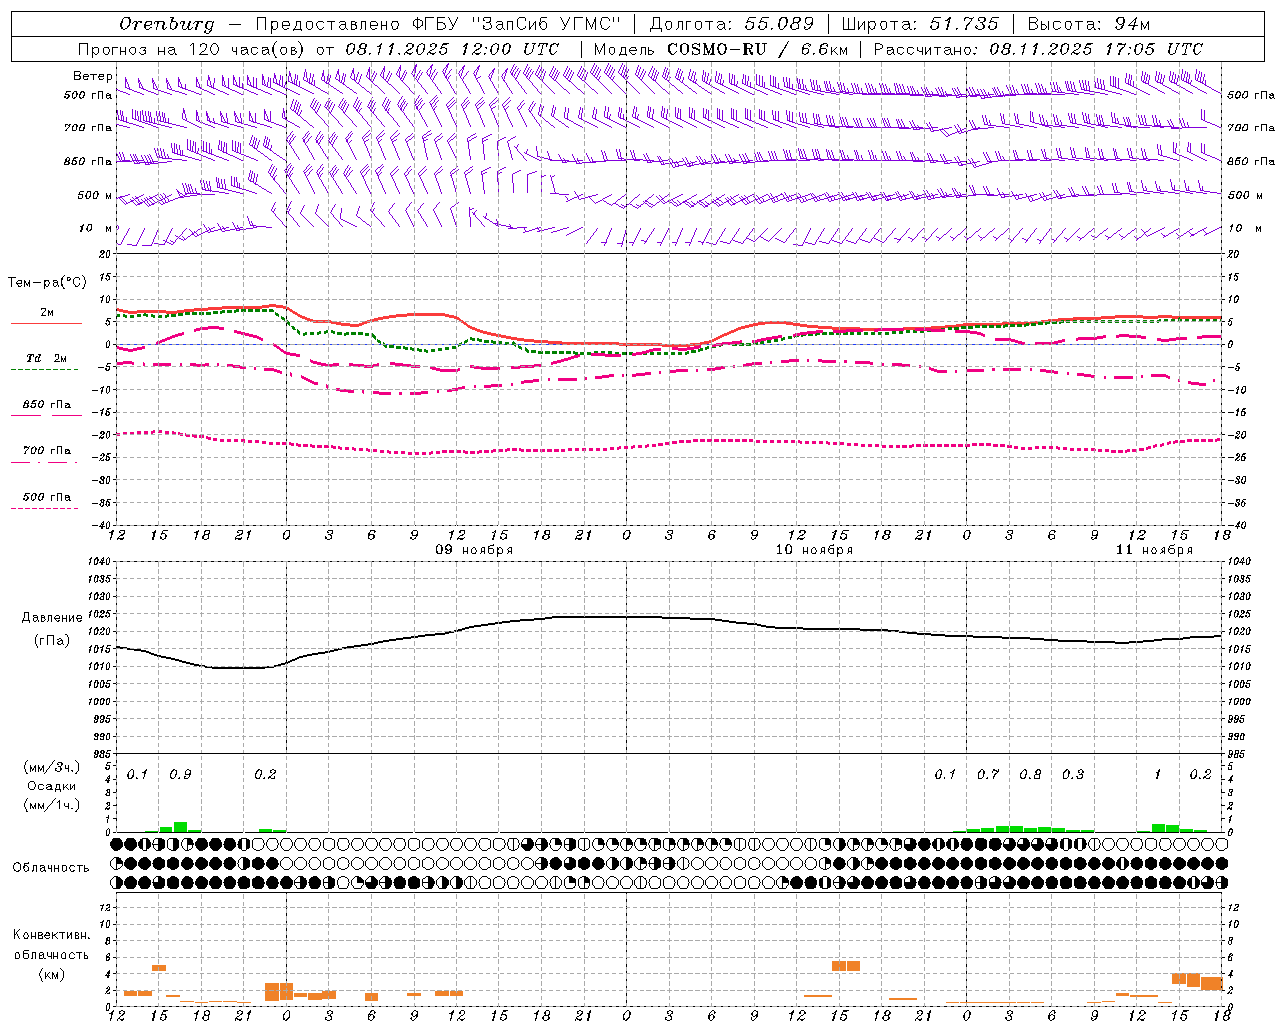Click the "Облачность" cloudiness label

(x=51, y=868)
